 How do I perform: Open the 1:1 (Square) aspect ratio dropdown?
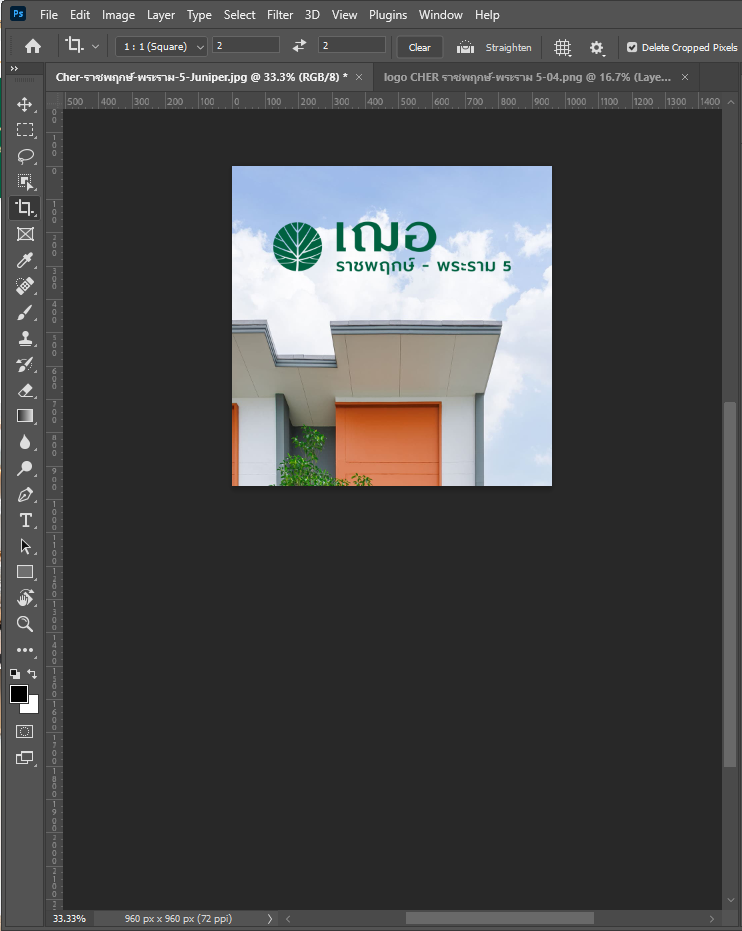point(161,46)
